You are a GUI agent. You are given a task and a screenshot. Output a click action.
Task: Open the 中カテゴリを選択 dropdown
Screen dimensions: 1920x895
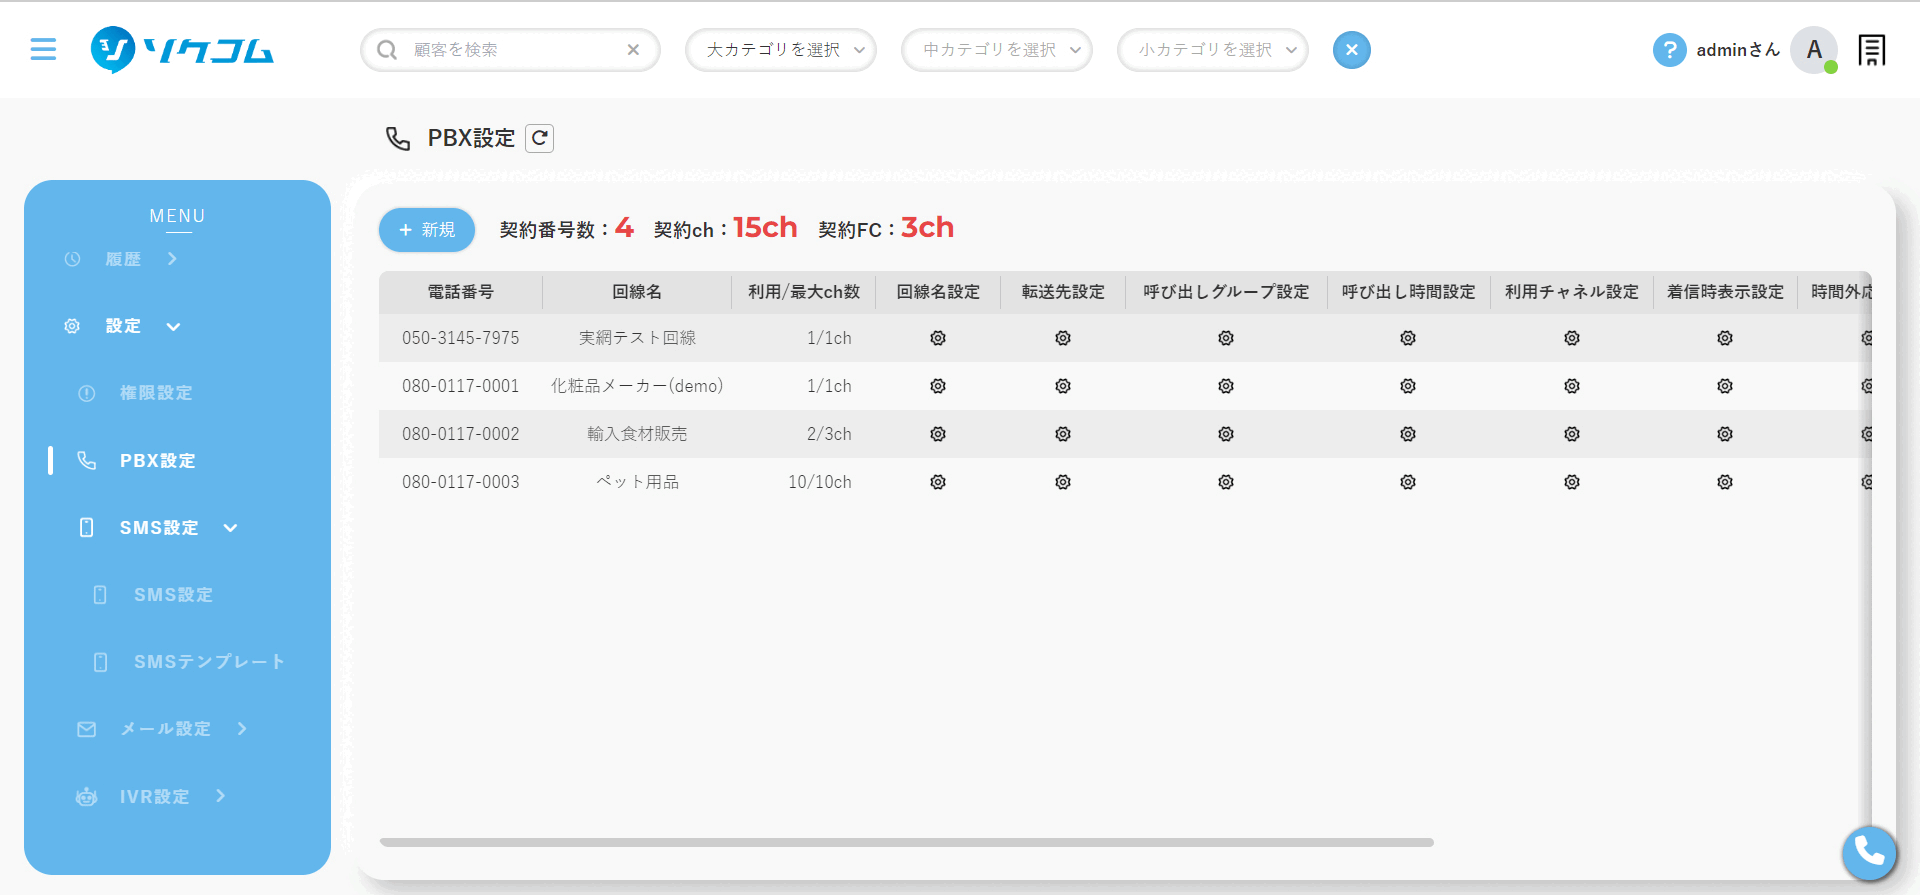[996, 50]
